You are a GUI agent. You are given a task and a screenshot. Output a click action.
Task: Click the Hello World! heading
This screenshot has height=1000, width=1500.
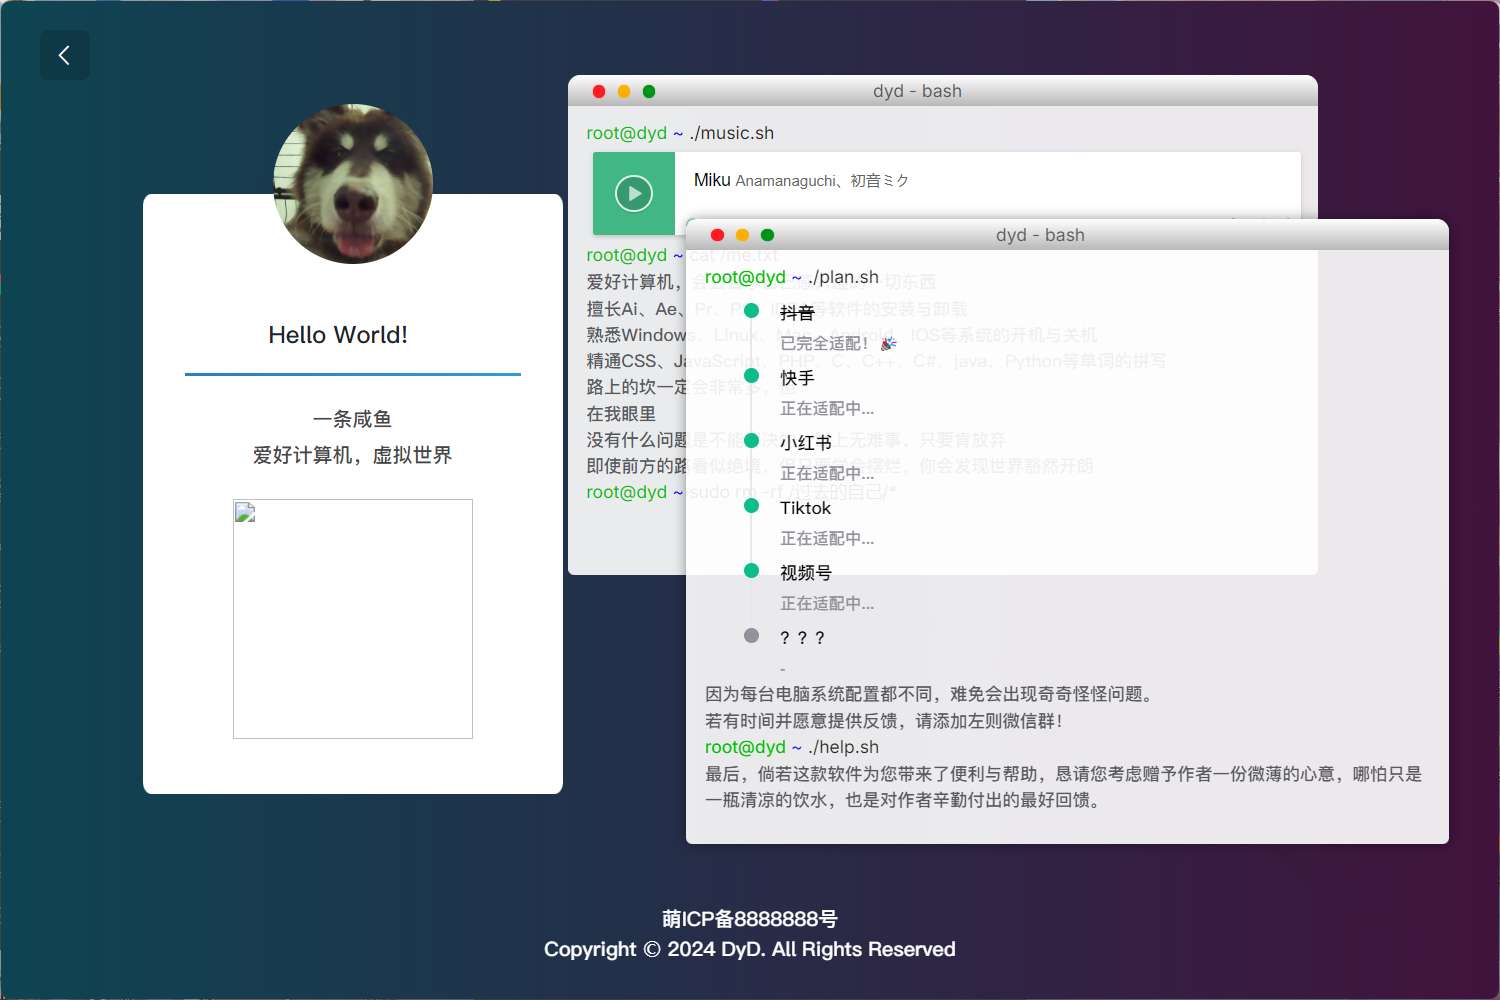(337, 335)
